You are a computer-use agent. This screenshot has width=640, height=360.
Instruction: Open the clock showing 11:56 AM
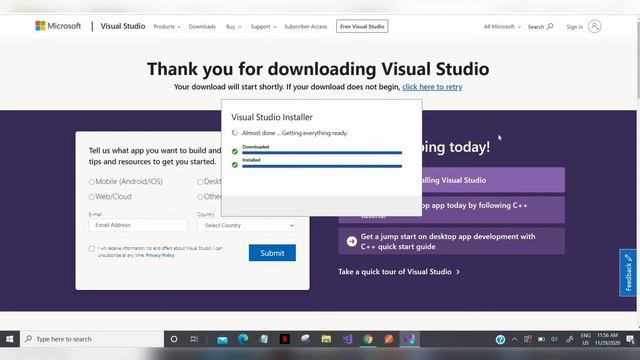(x=608, y=339)
